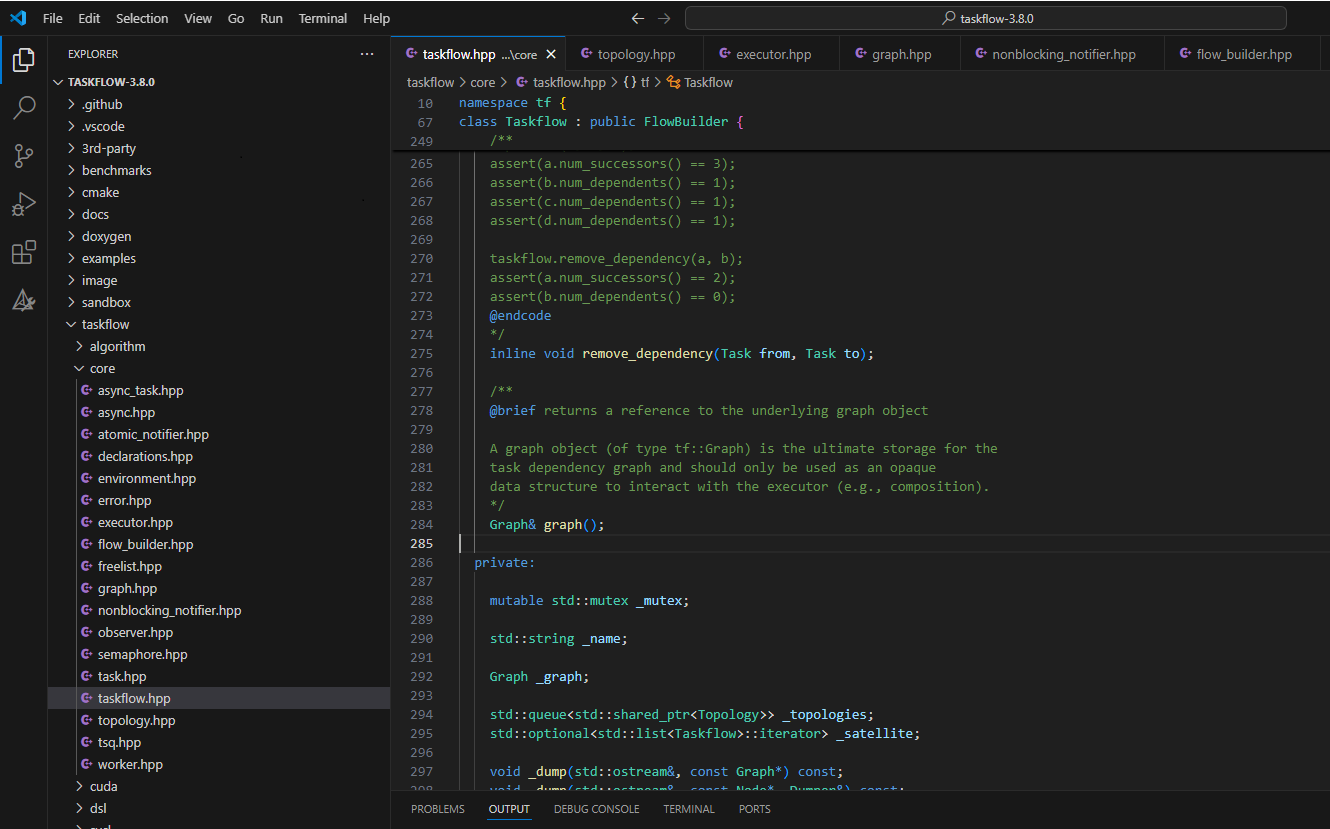Click the bottom activity bar extension icon
Viewport: 1330px width, 829px height.
coord(24,300)
